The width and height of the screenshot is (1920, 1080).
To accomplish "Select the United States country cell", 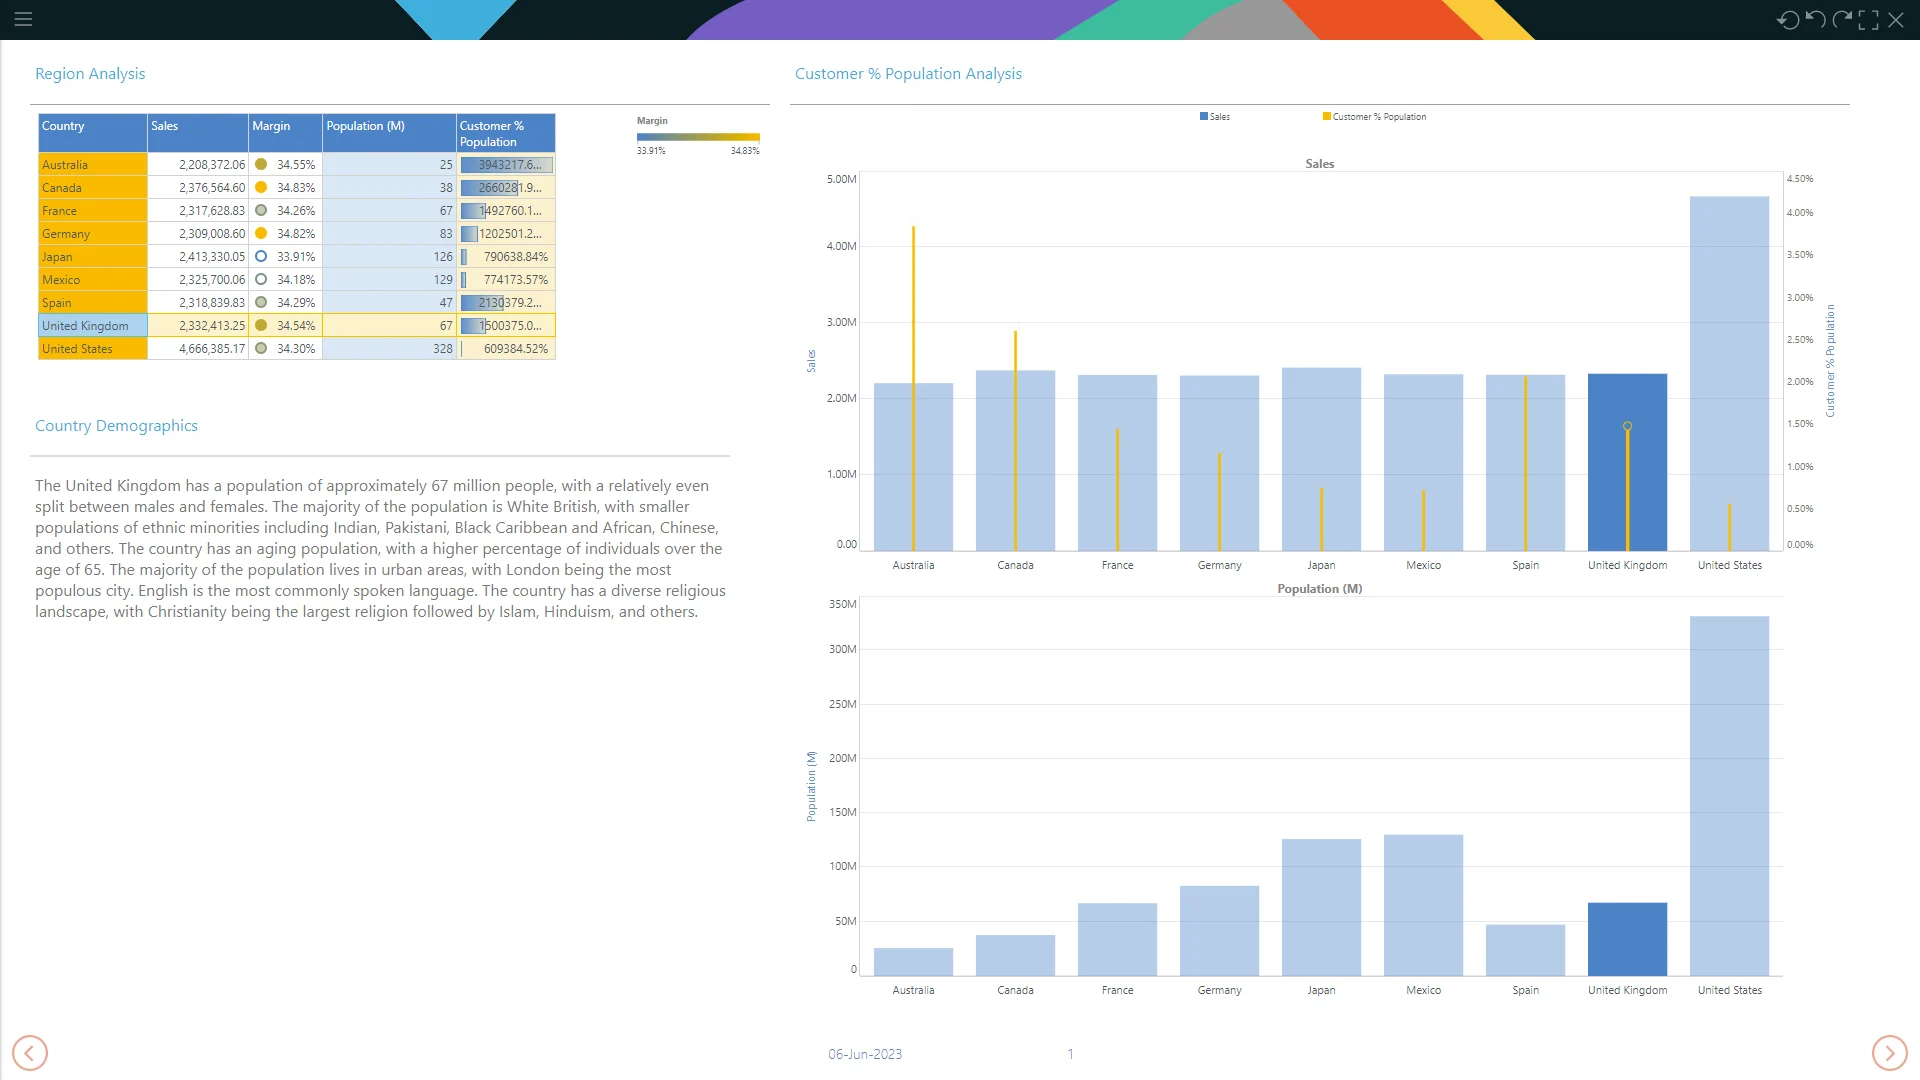I will click(92, 349).
